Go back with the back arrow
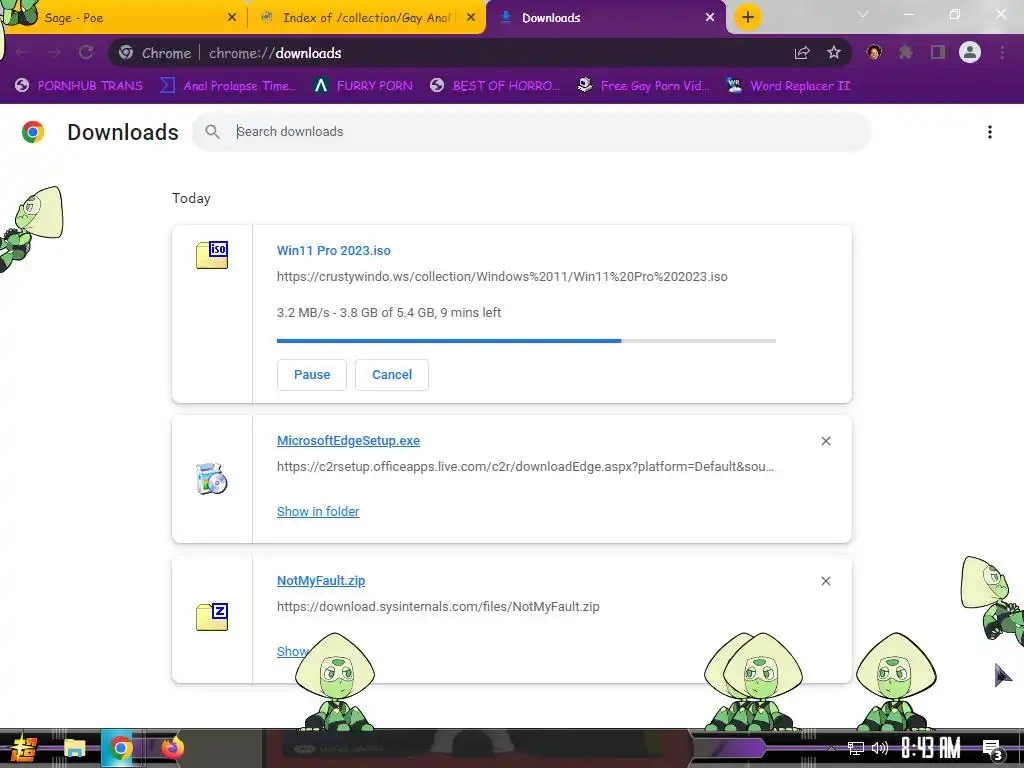The width and height of the screenshot is (1024, 768). (x=23, y=53)
